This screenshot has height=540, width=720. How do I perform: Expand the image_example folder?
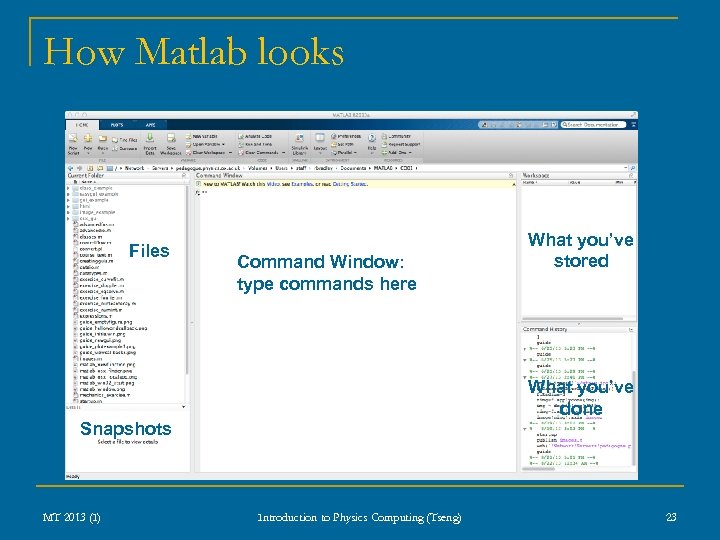[x=68, y=213]
